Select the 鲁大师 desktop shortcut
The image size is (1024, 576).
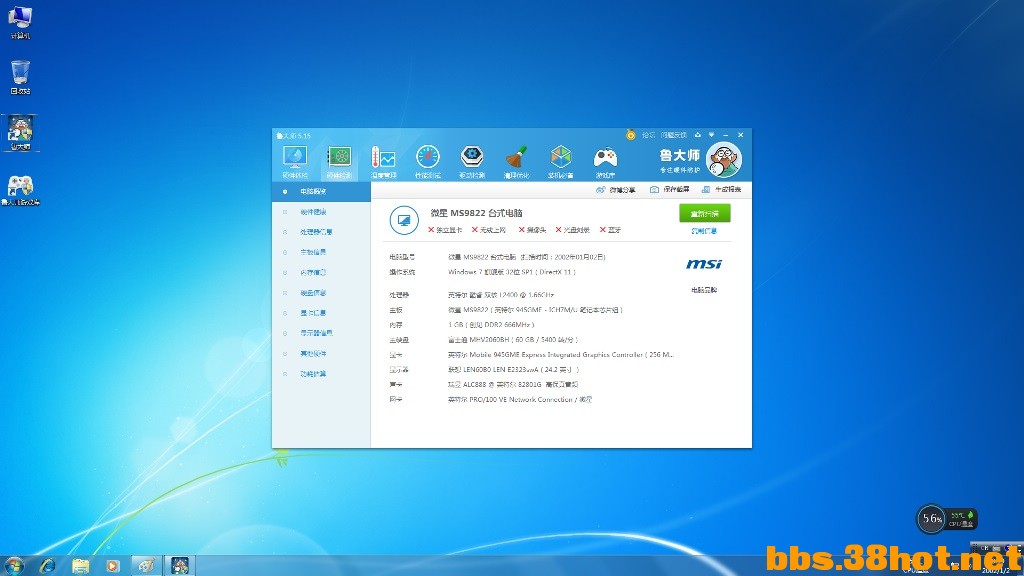tap(20, 133)
